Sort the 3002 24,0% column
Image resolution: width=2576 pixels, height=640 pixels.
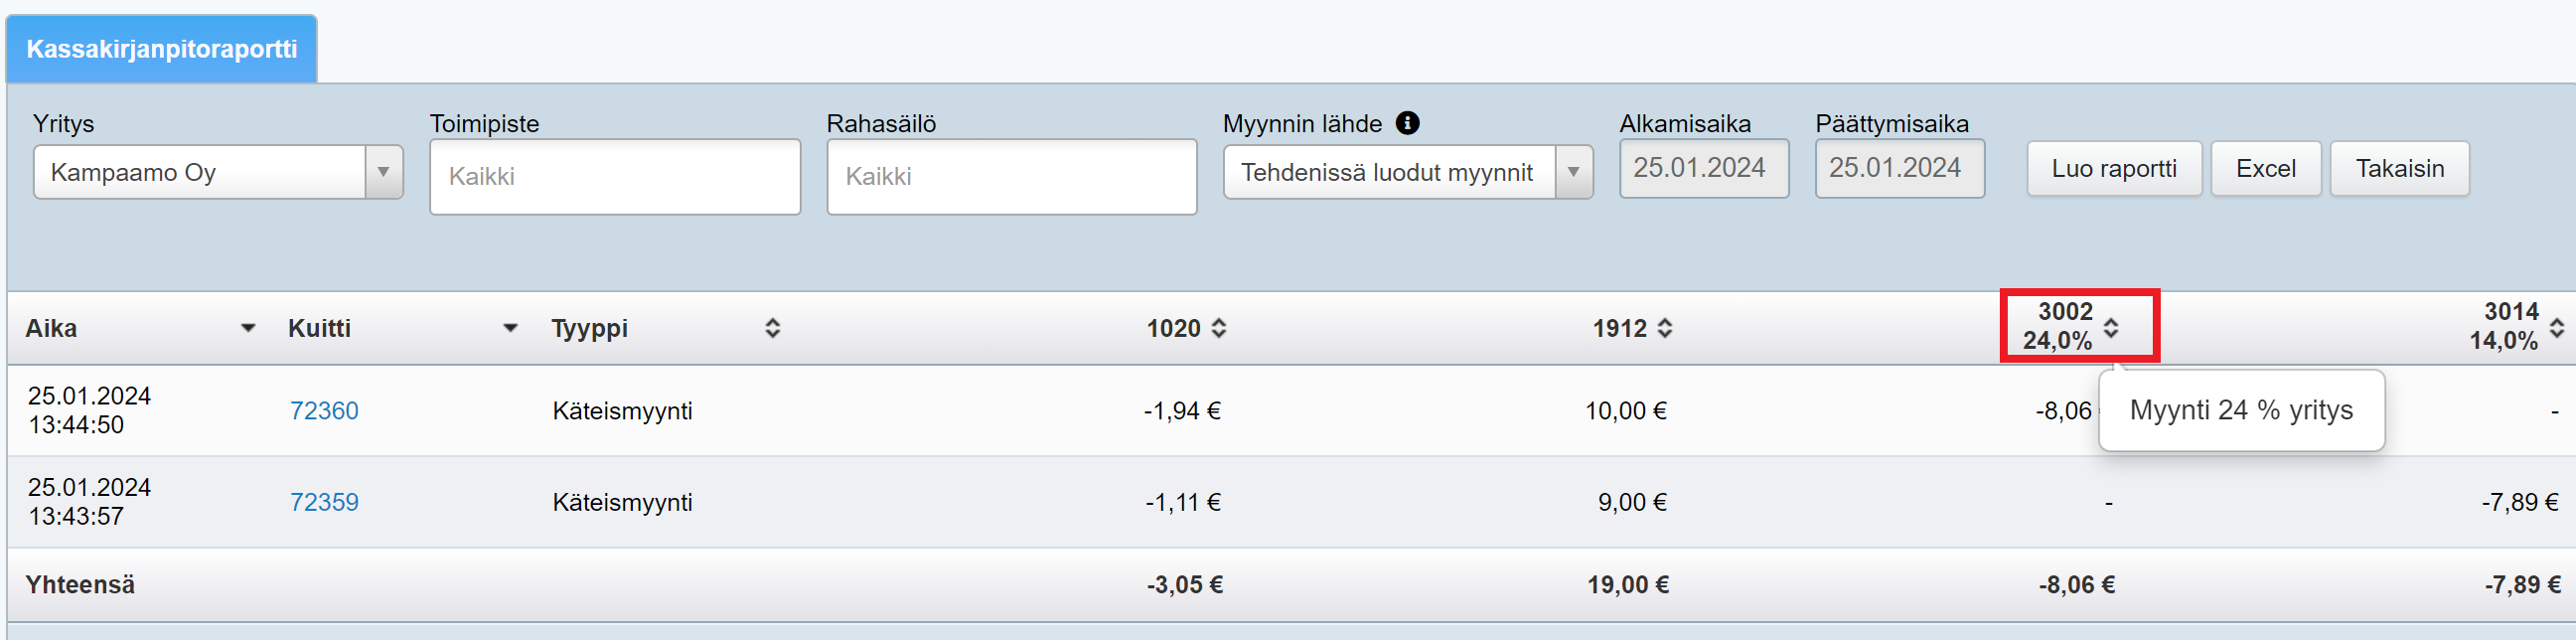point(2110,327)
